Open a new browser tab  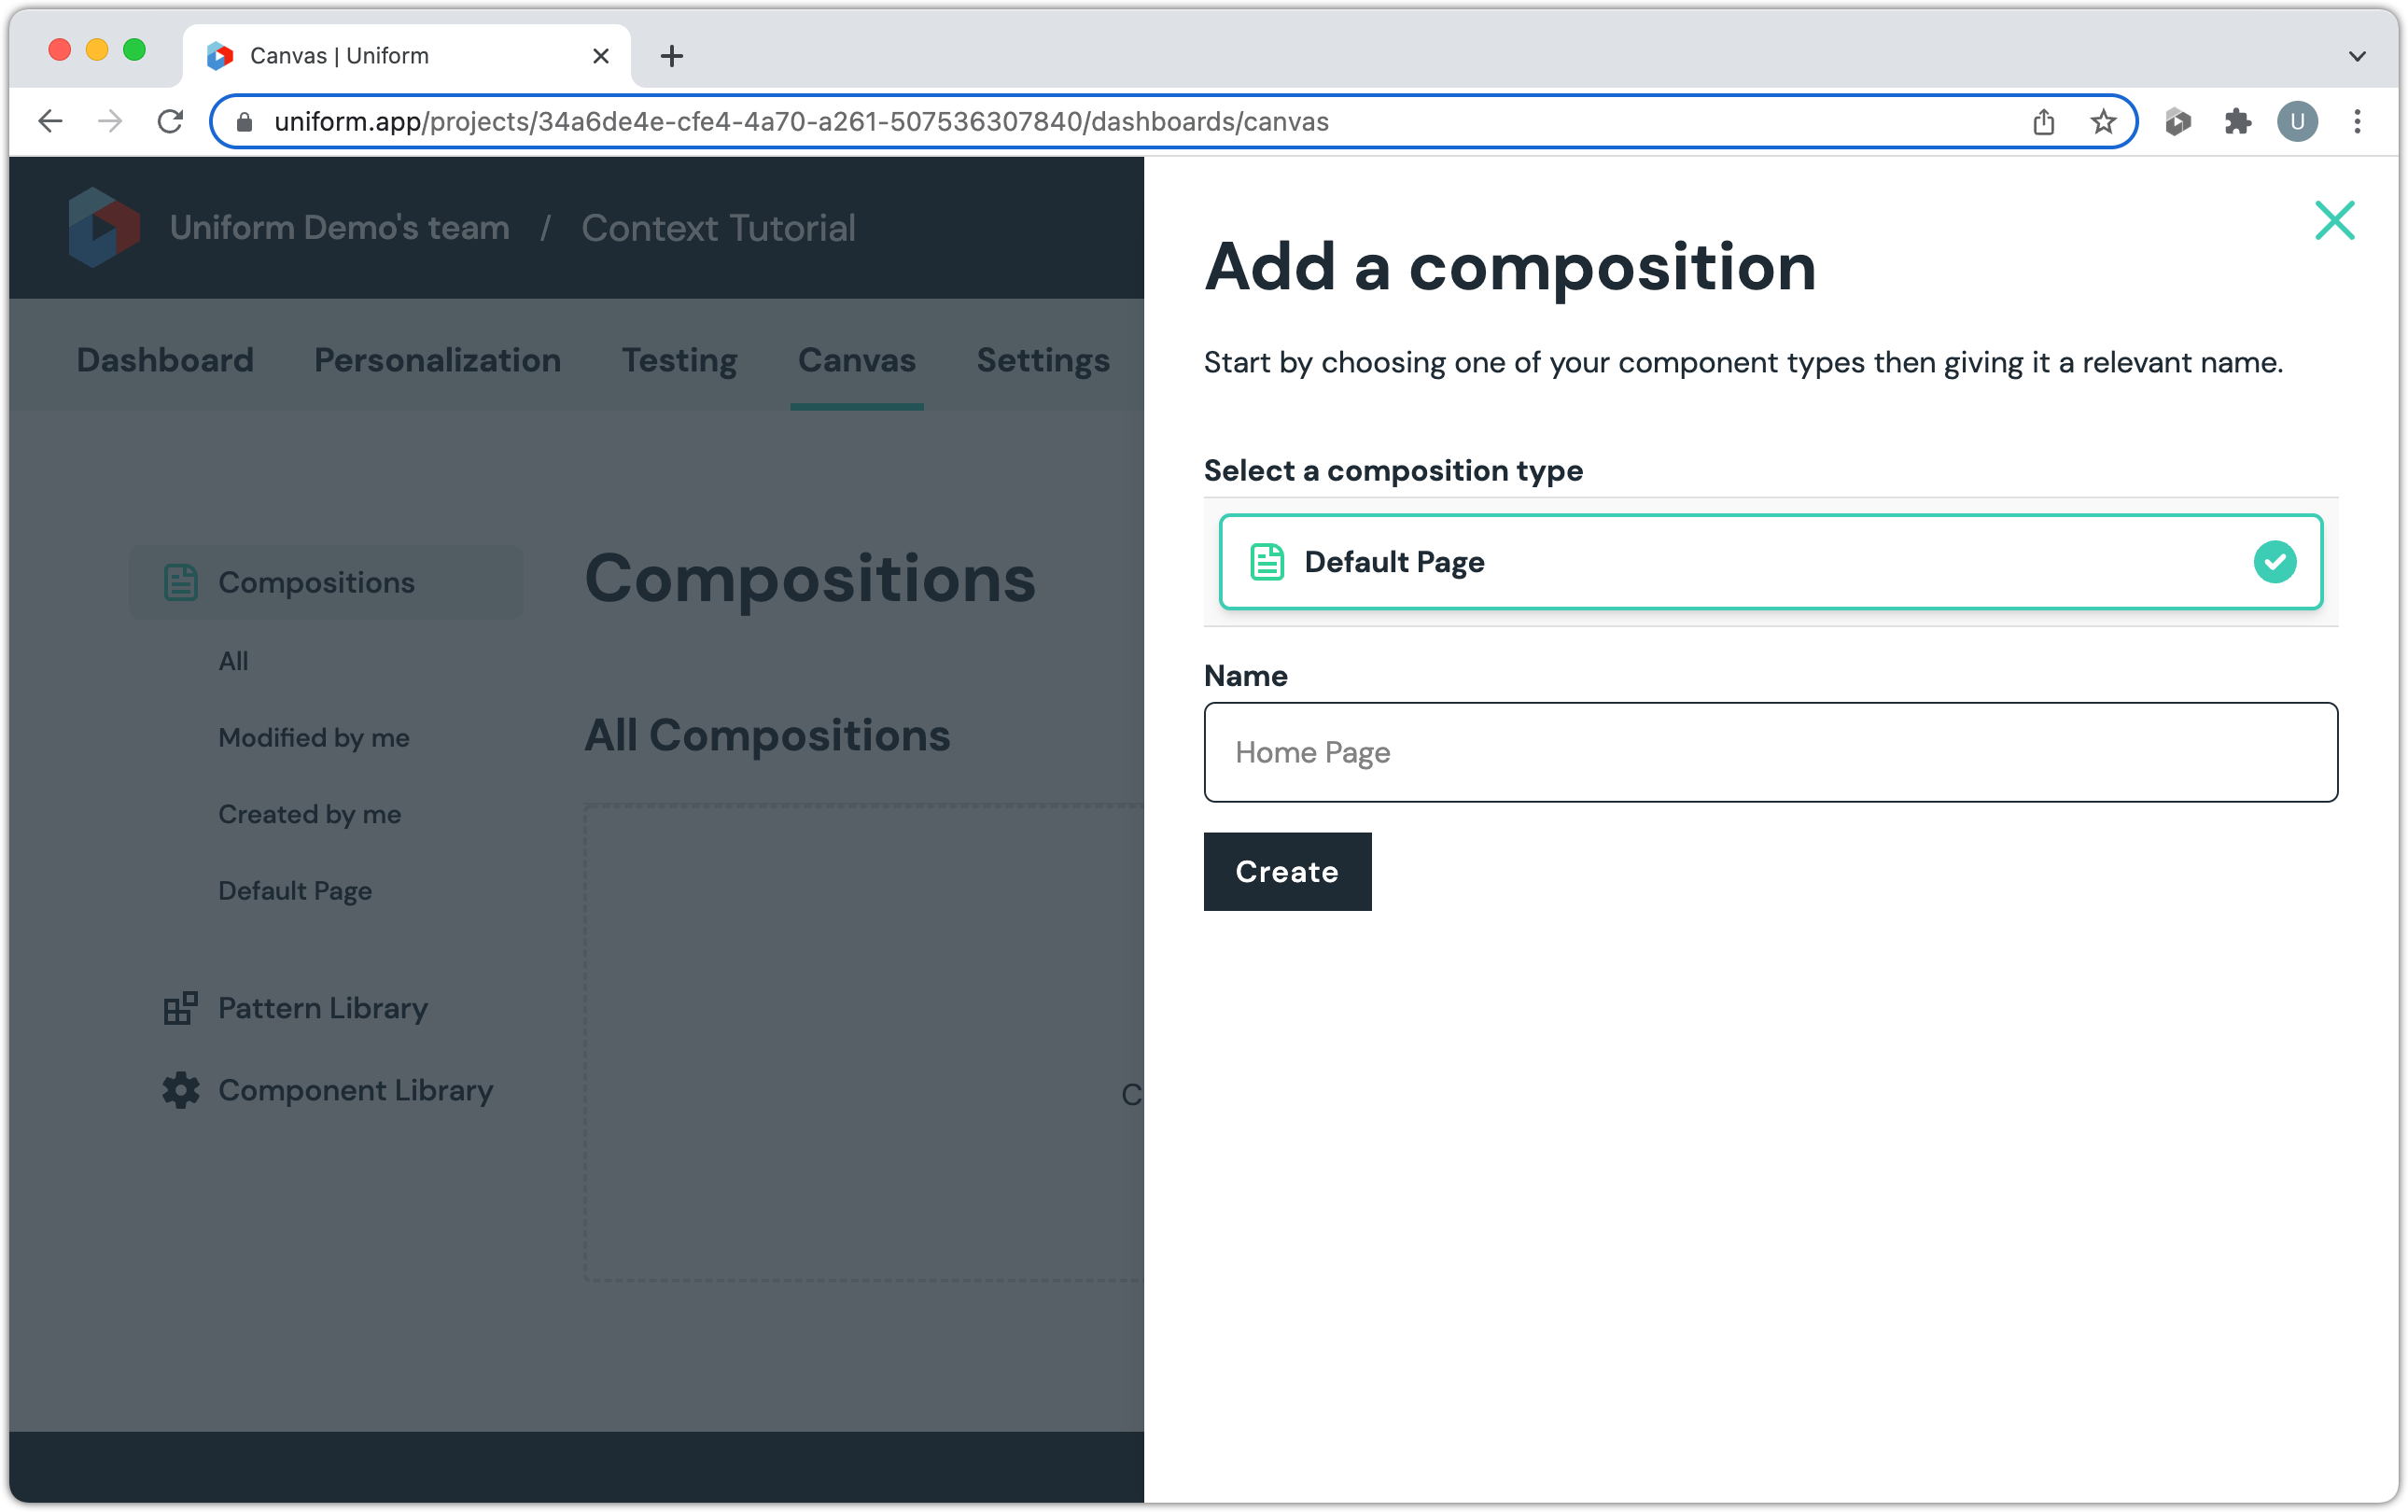pyautogui.click(x=672, y=56)
